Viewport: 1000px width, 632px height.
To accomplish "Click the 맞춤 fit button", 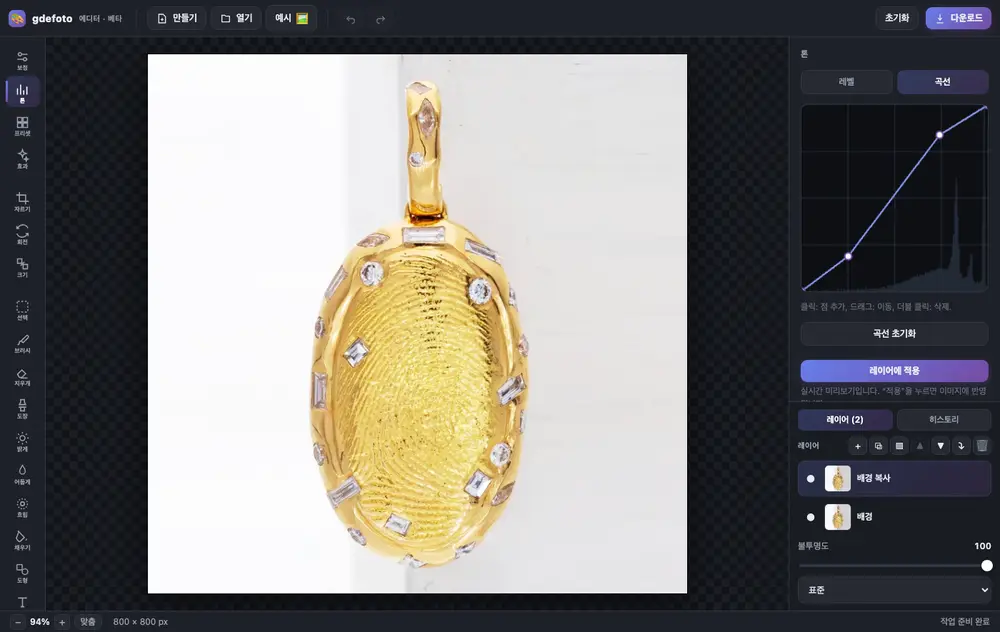I will pyautogui.click(x=88, y=622).
